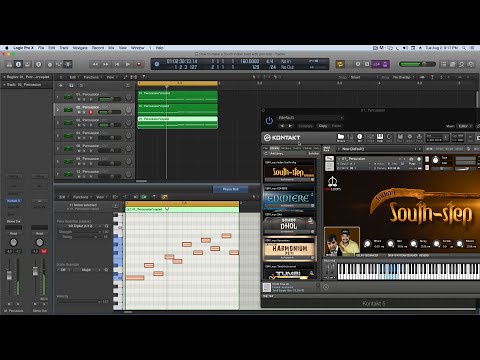Open the Navigate menu in the menu bar
The width and height of the screenshot is (480, 360).
[80, 48]
